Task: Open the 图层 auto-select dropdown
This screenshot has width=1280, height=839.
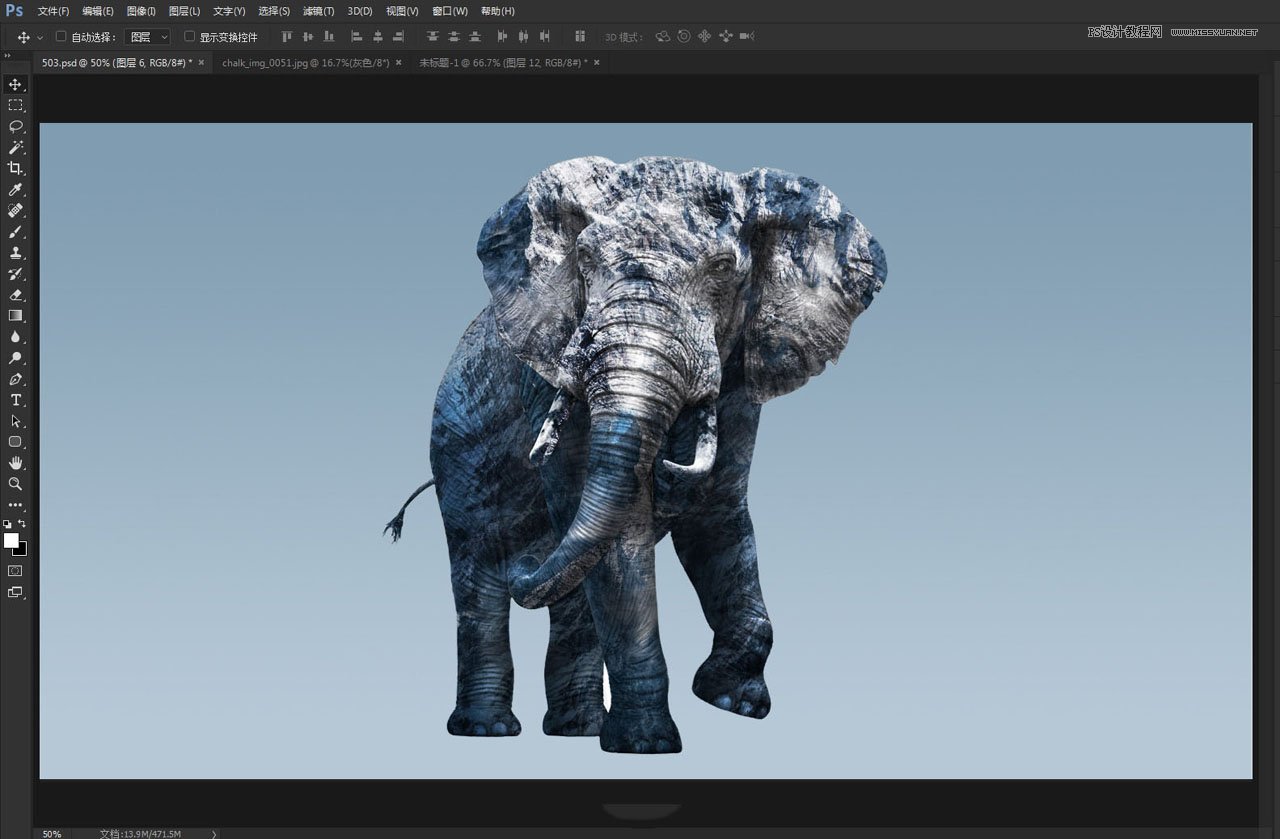Action: (149, 37)
